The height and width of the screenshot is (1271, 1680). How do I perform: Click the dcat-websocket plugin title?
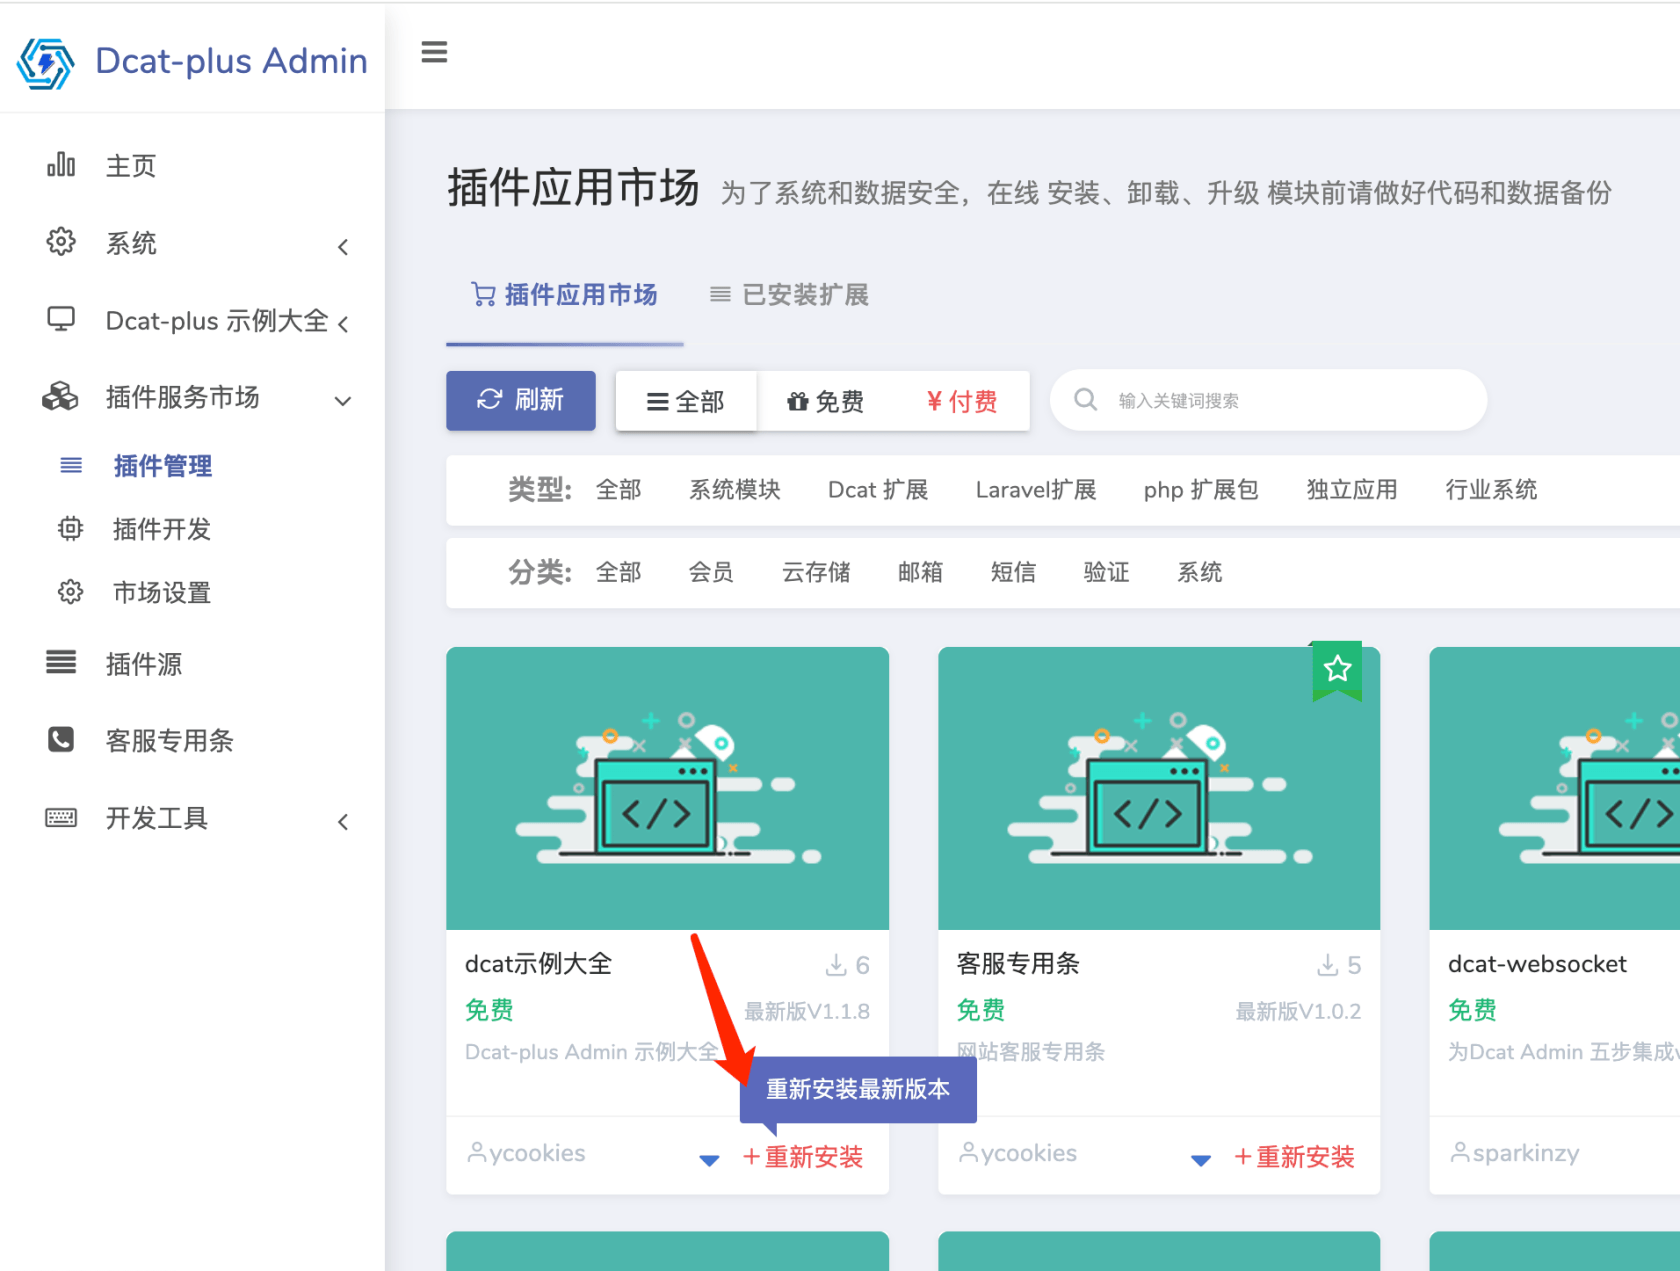pyautogui.click(x=1537, y=964)
